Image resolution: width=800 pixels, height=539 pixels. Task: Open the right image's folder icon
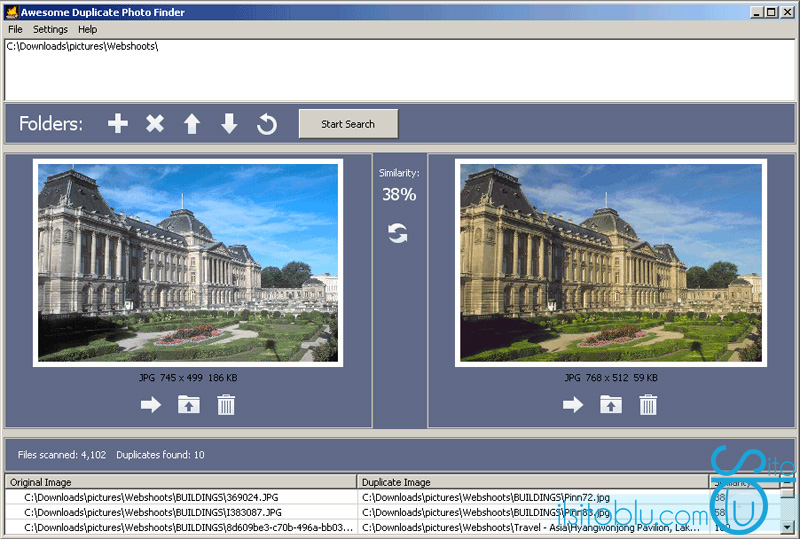click(611, 404)
